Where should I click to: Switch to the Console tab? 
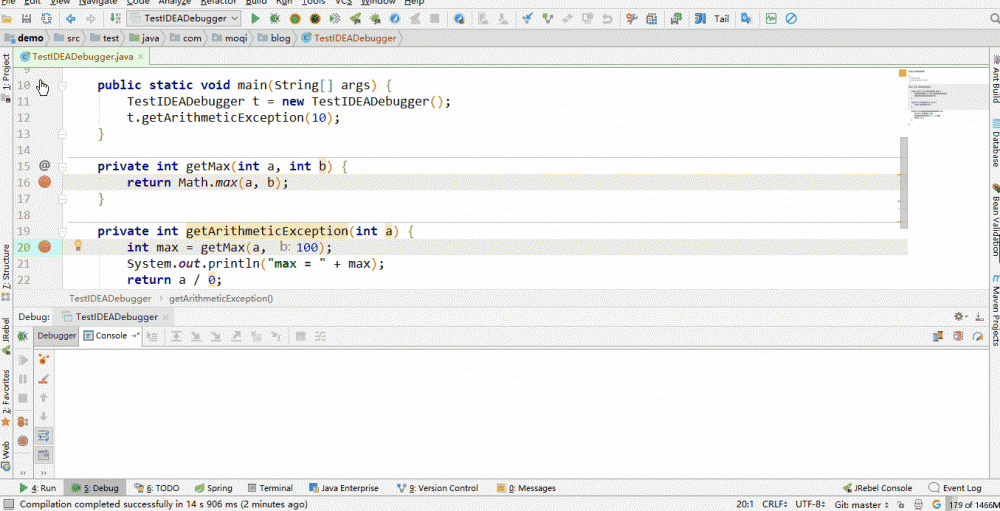(x=112, y=336)
